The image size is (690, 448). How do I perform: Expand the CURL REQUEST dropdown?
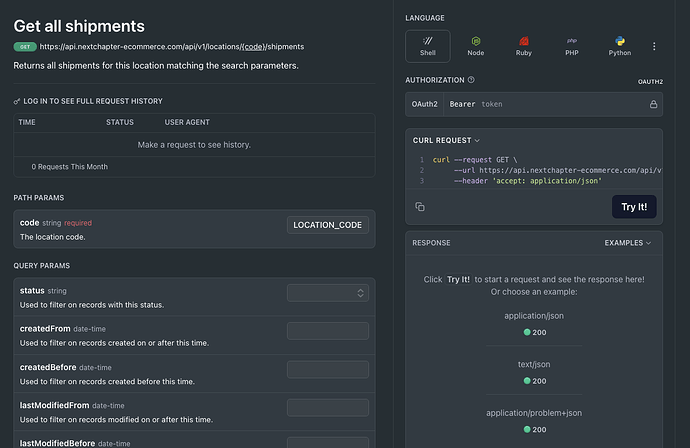click(x=446, y=140)
